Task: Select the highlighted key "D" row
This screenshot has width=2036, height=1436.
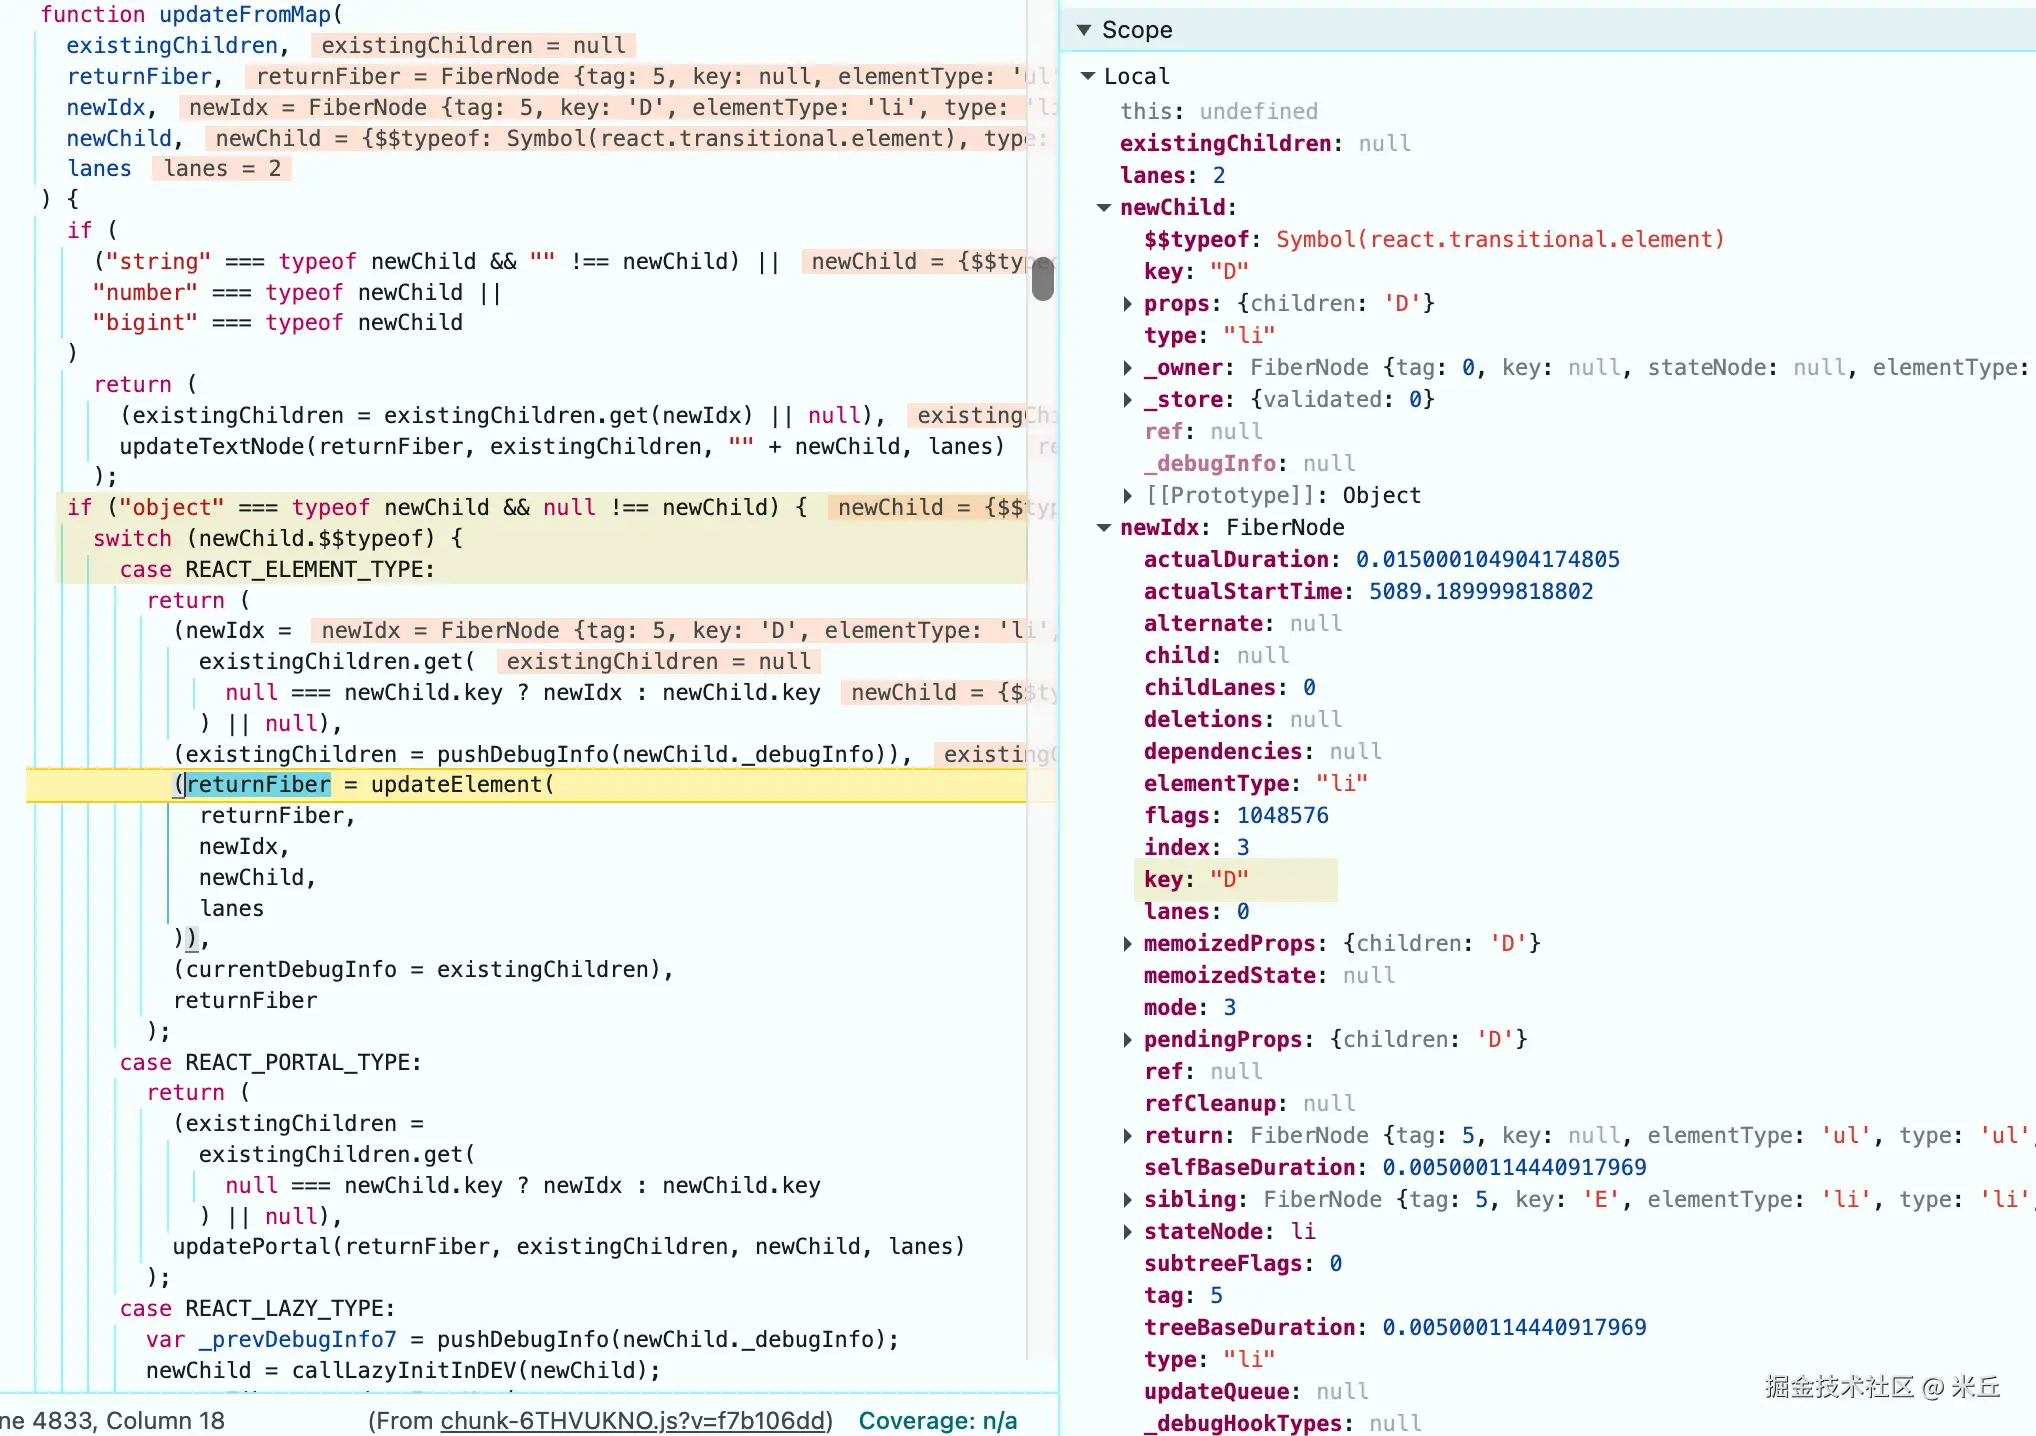Action: 1236,879
